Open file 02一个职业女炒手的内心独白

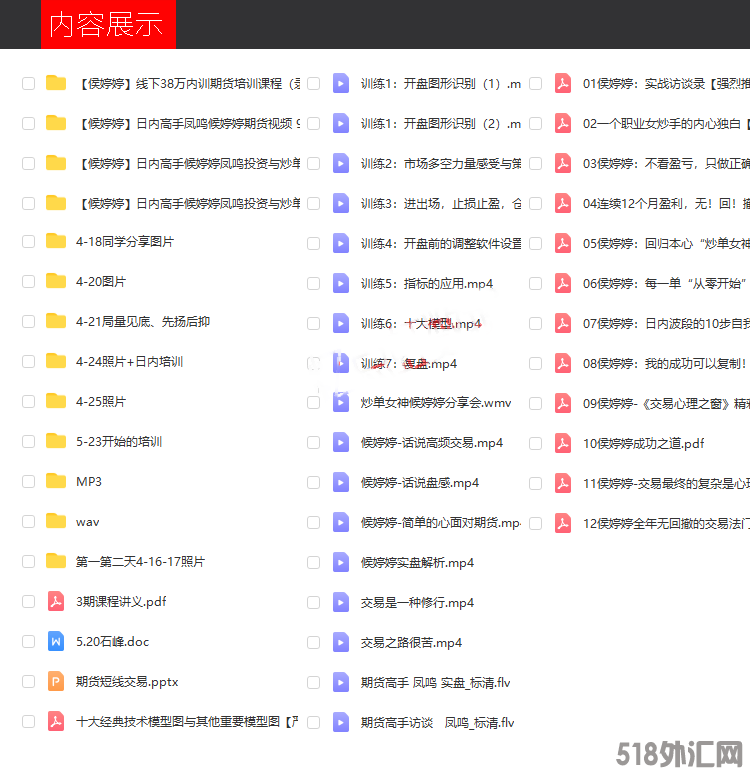666,124
